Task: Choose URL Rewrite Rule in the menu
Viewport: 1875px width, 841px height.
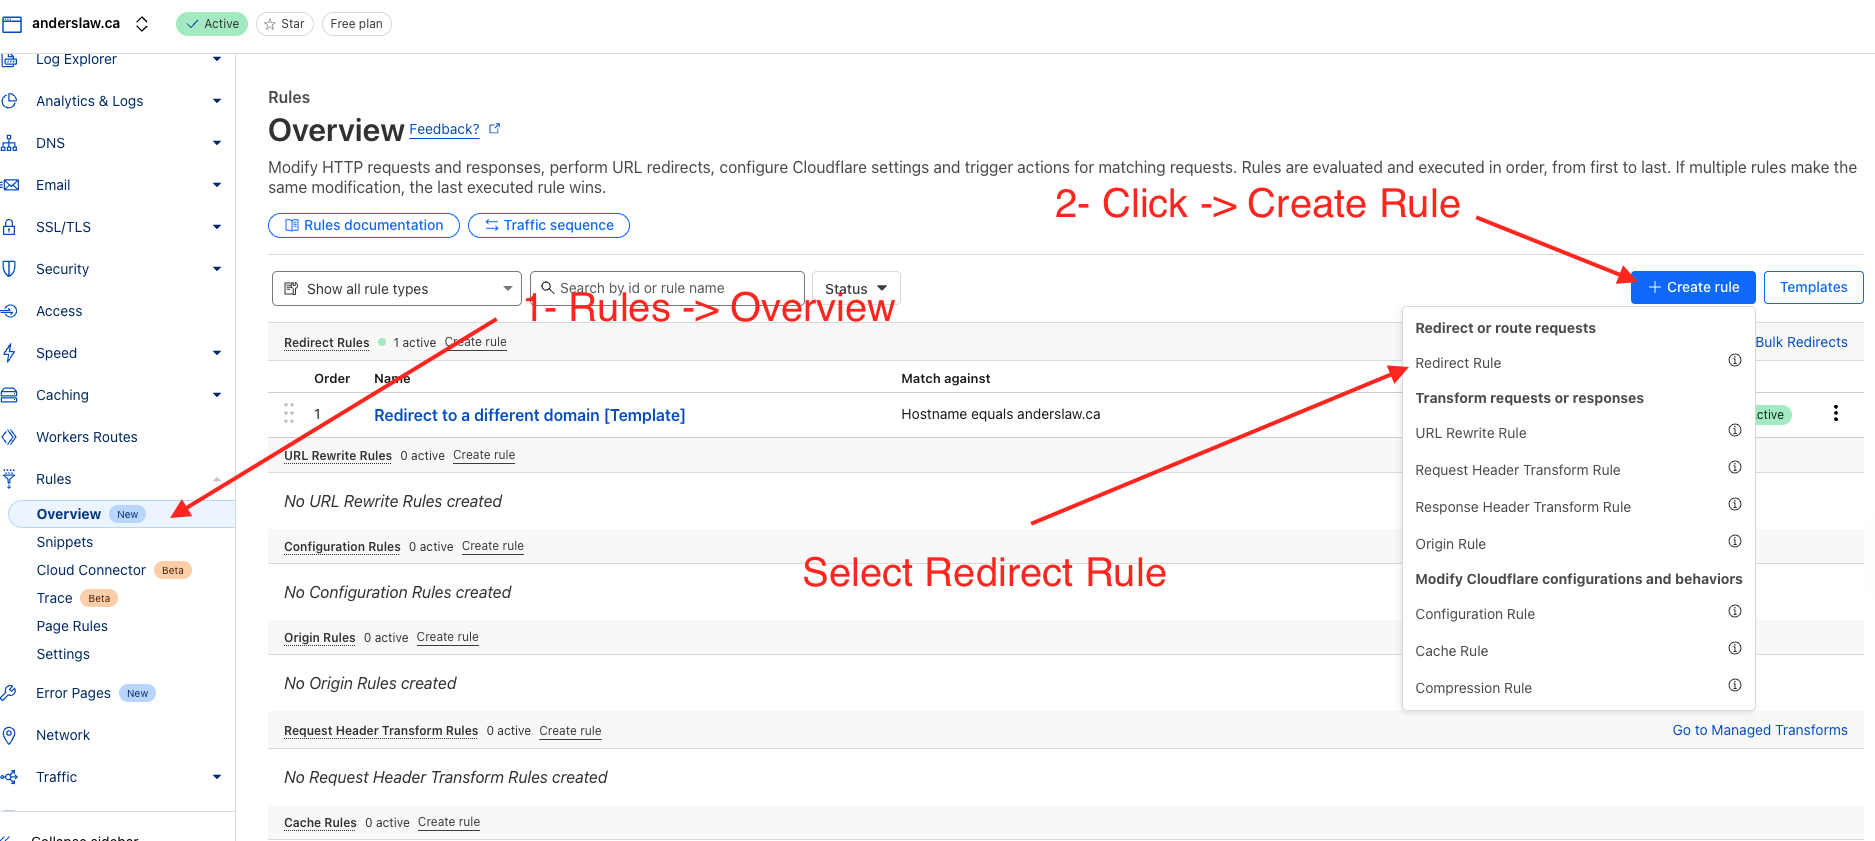Action: tap(1470, 433)
